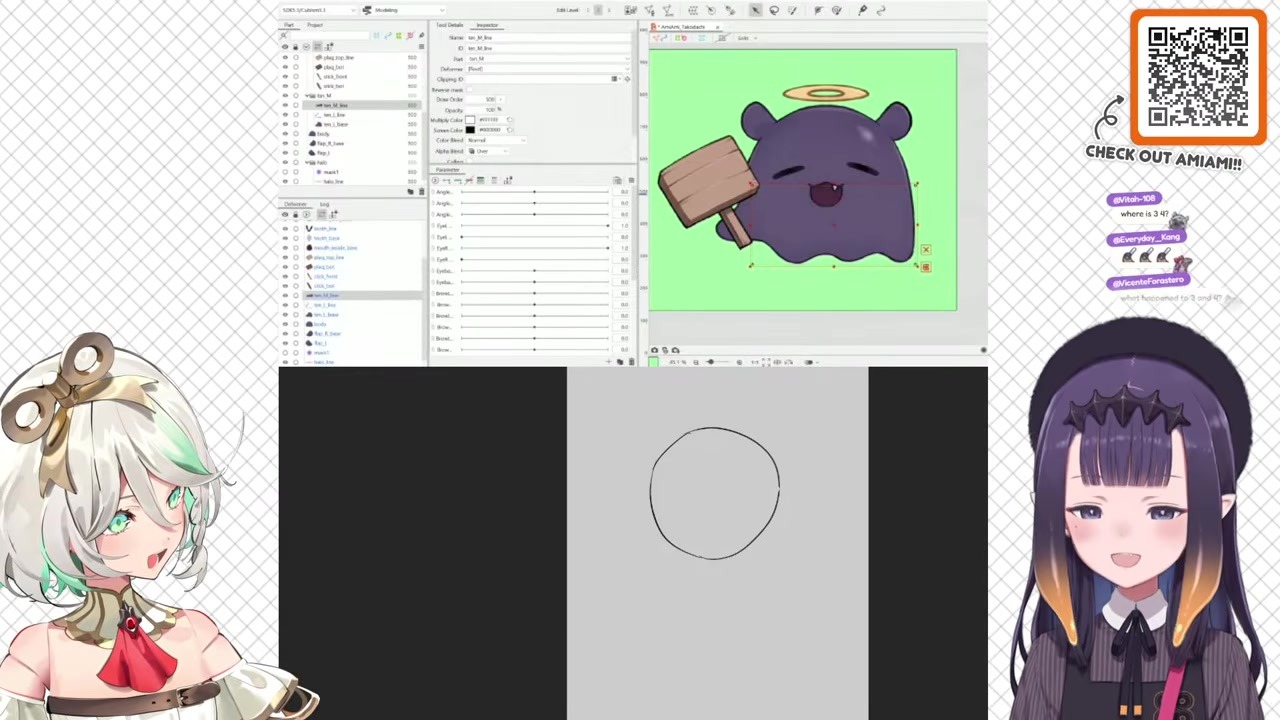1280x720 pixels.
Task: Select the Lasso selection tool
Action: [x=774, y=10]
